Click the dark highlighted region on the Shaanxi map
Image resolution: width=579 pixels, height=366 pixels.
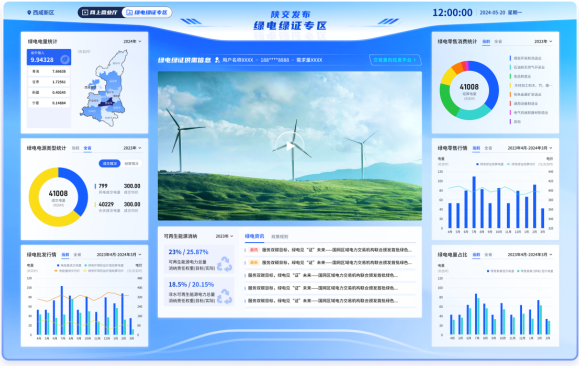[x=107, y=102]
